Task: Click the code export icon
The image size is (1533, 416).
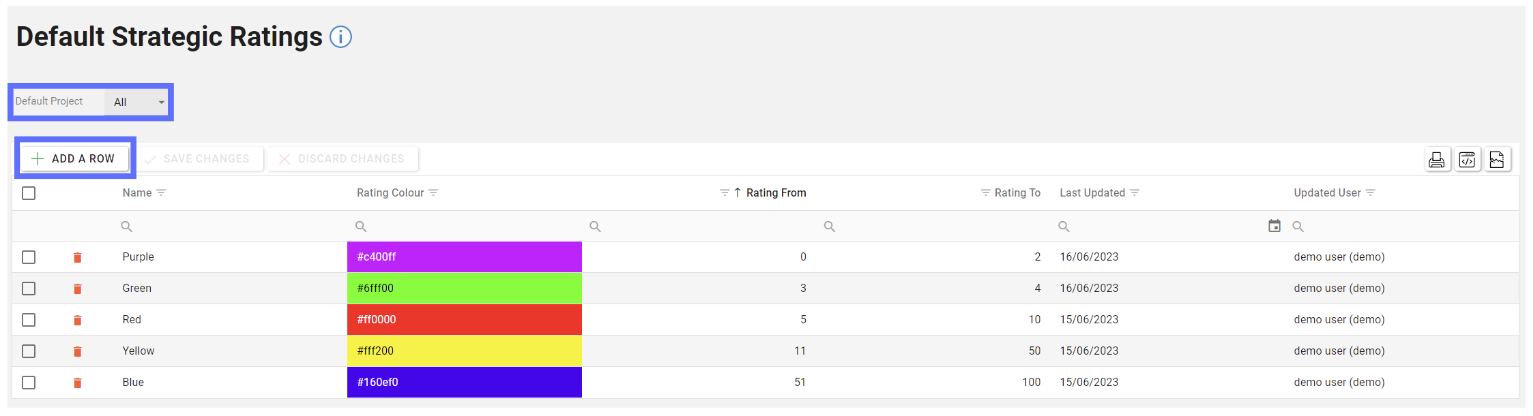Action: [x=1467, y=160]
